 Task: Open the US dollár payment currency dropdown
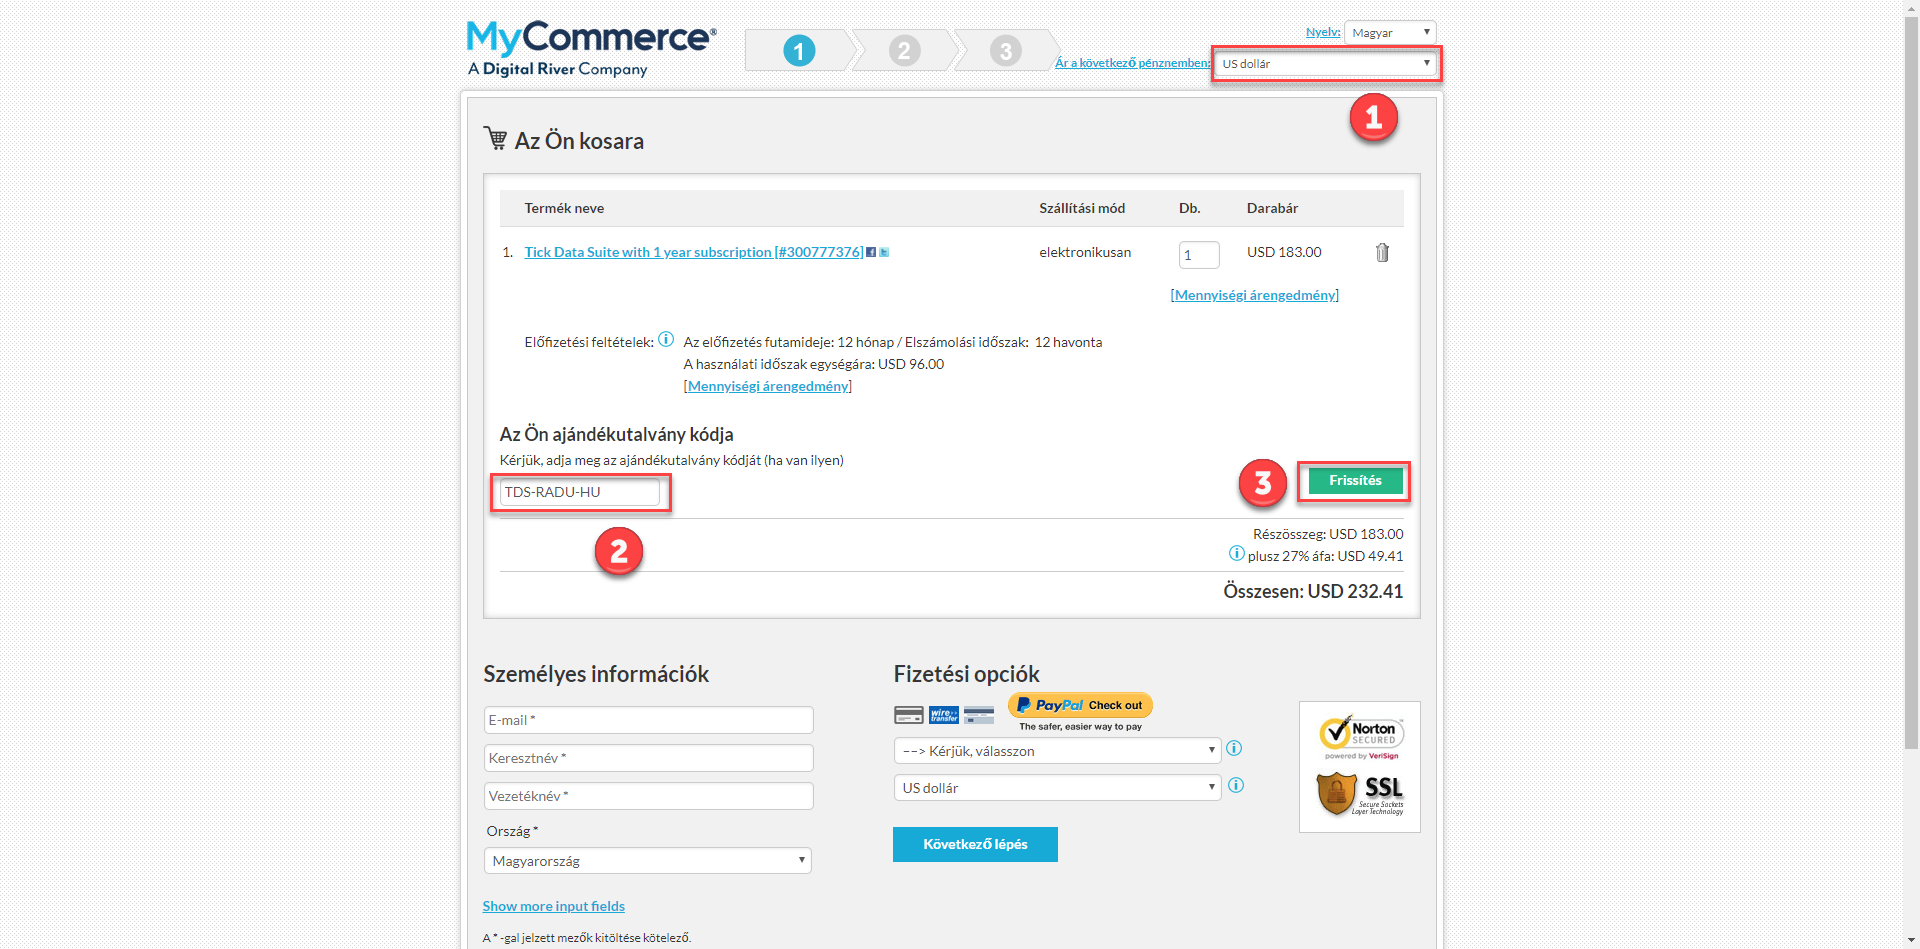pyautogui.click(x=1057, y=788)
